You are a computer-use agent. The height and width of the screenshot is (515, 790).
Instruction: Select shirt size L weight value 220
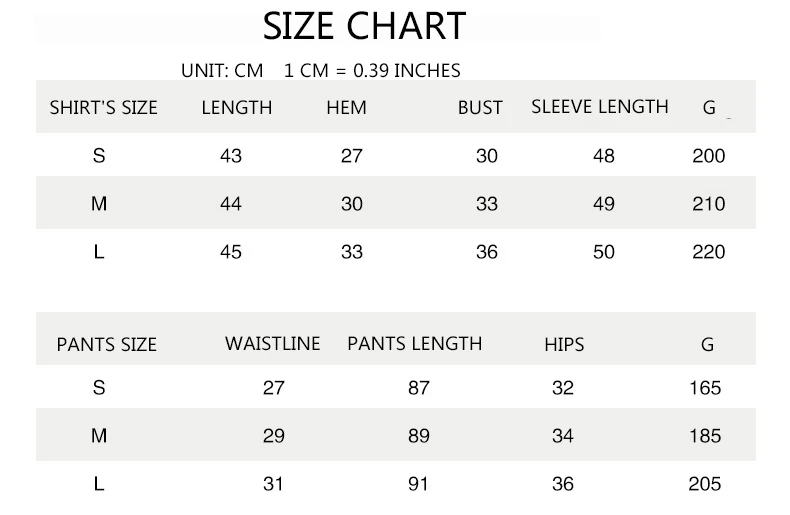click(x=708, y=252)
